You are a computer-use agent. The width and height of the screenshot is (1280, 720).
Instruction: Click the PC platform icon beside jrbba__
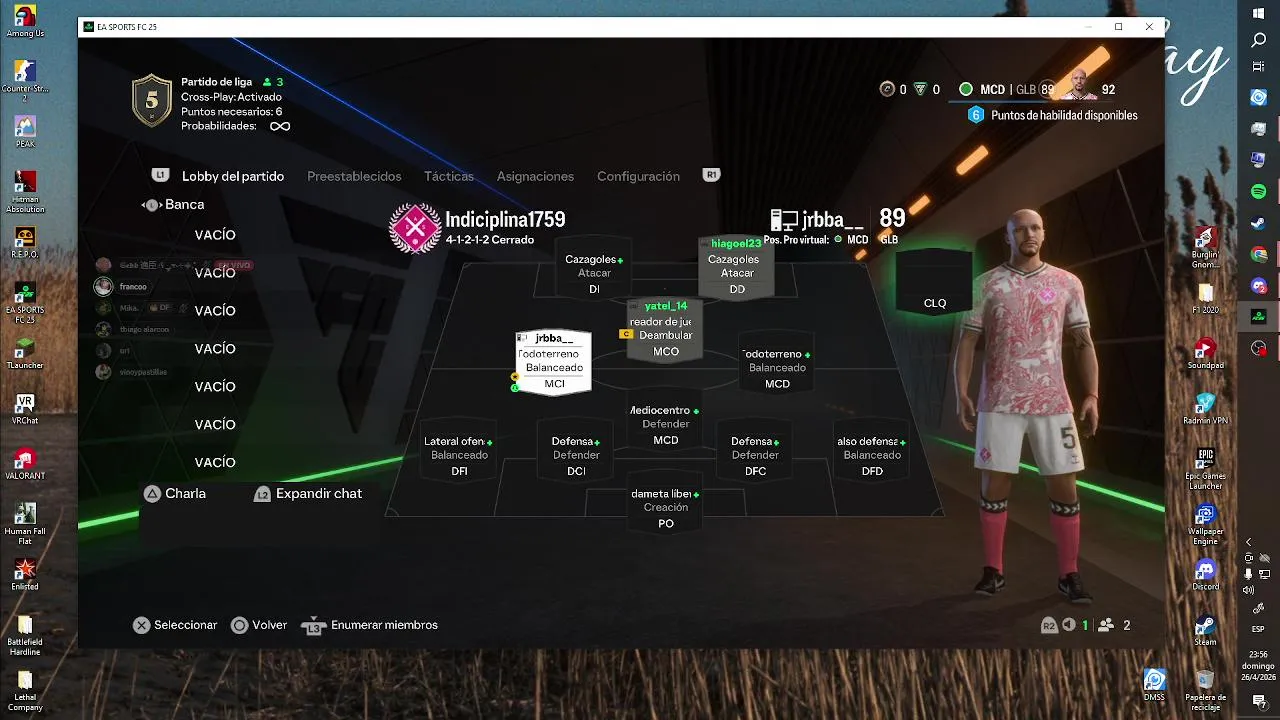[784, 220]
